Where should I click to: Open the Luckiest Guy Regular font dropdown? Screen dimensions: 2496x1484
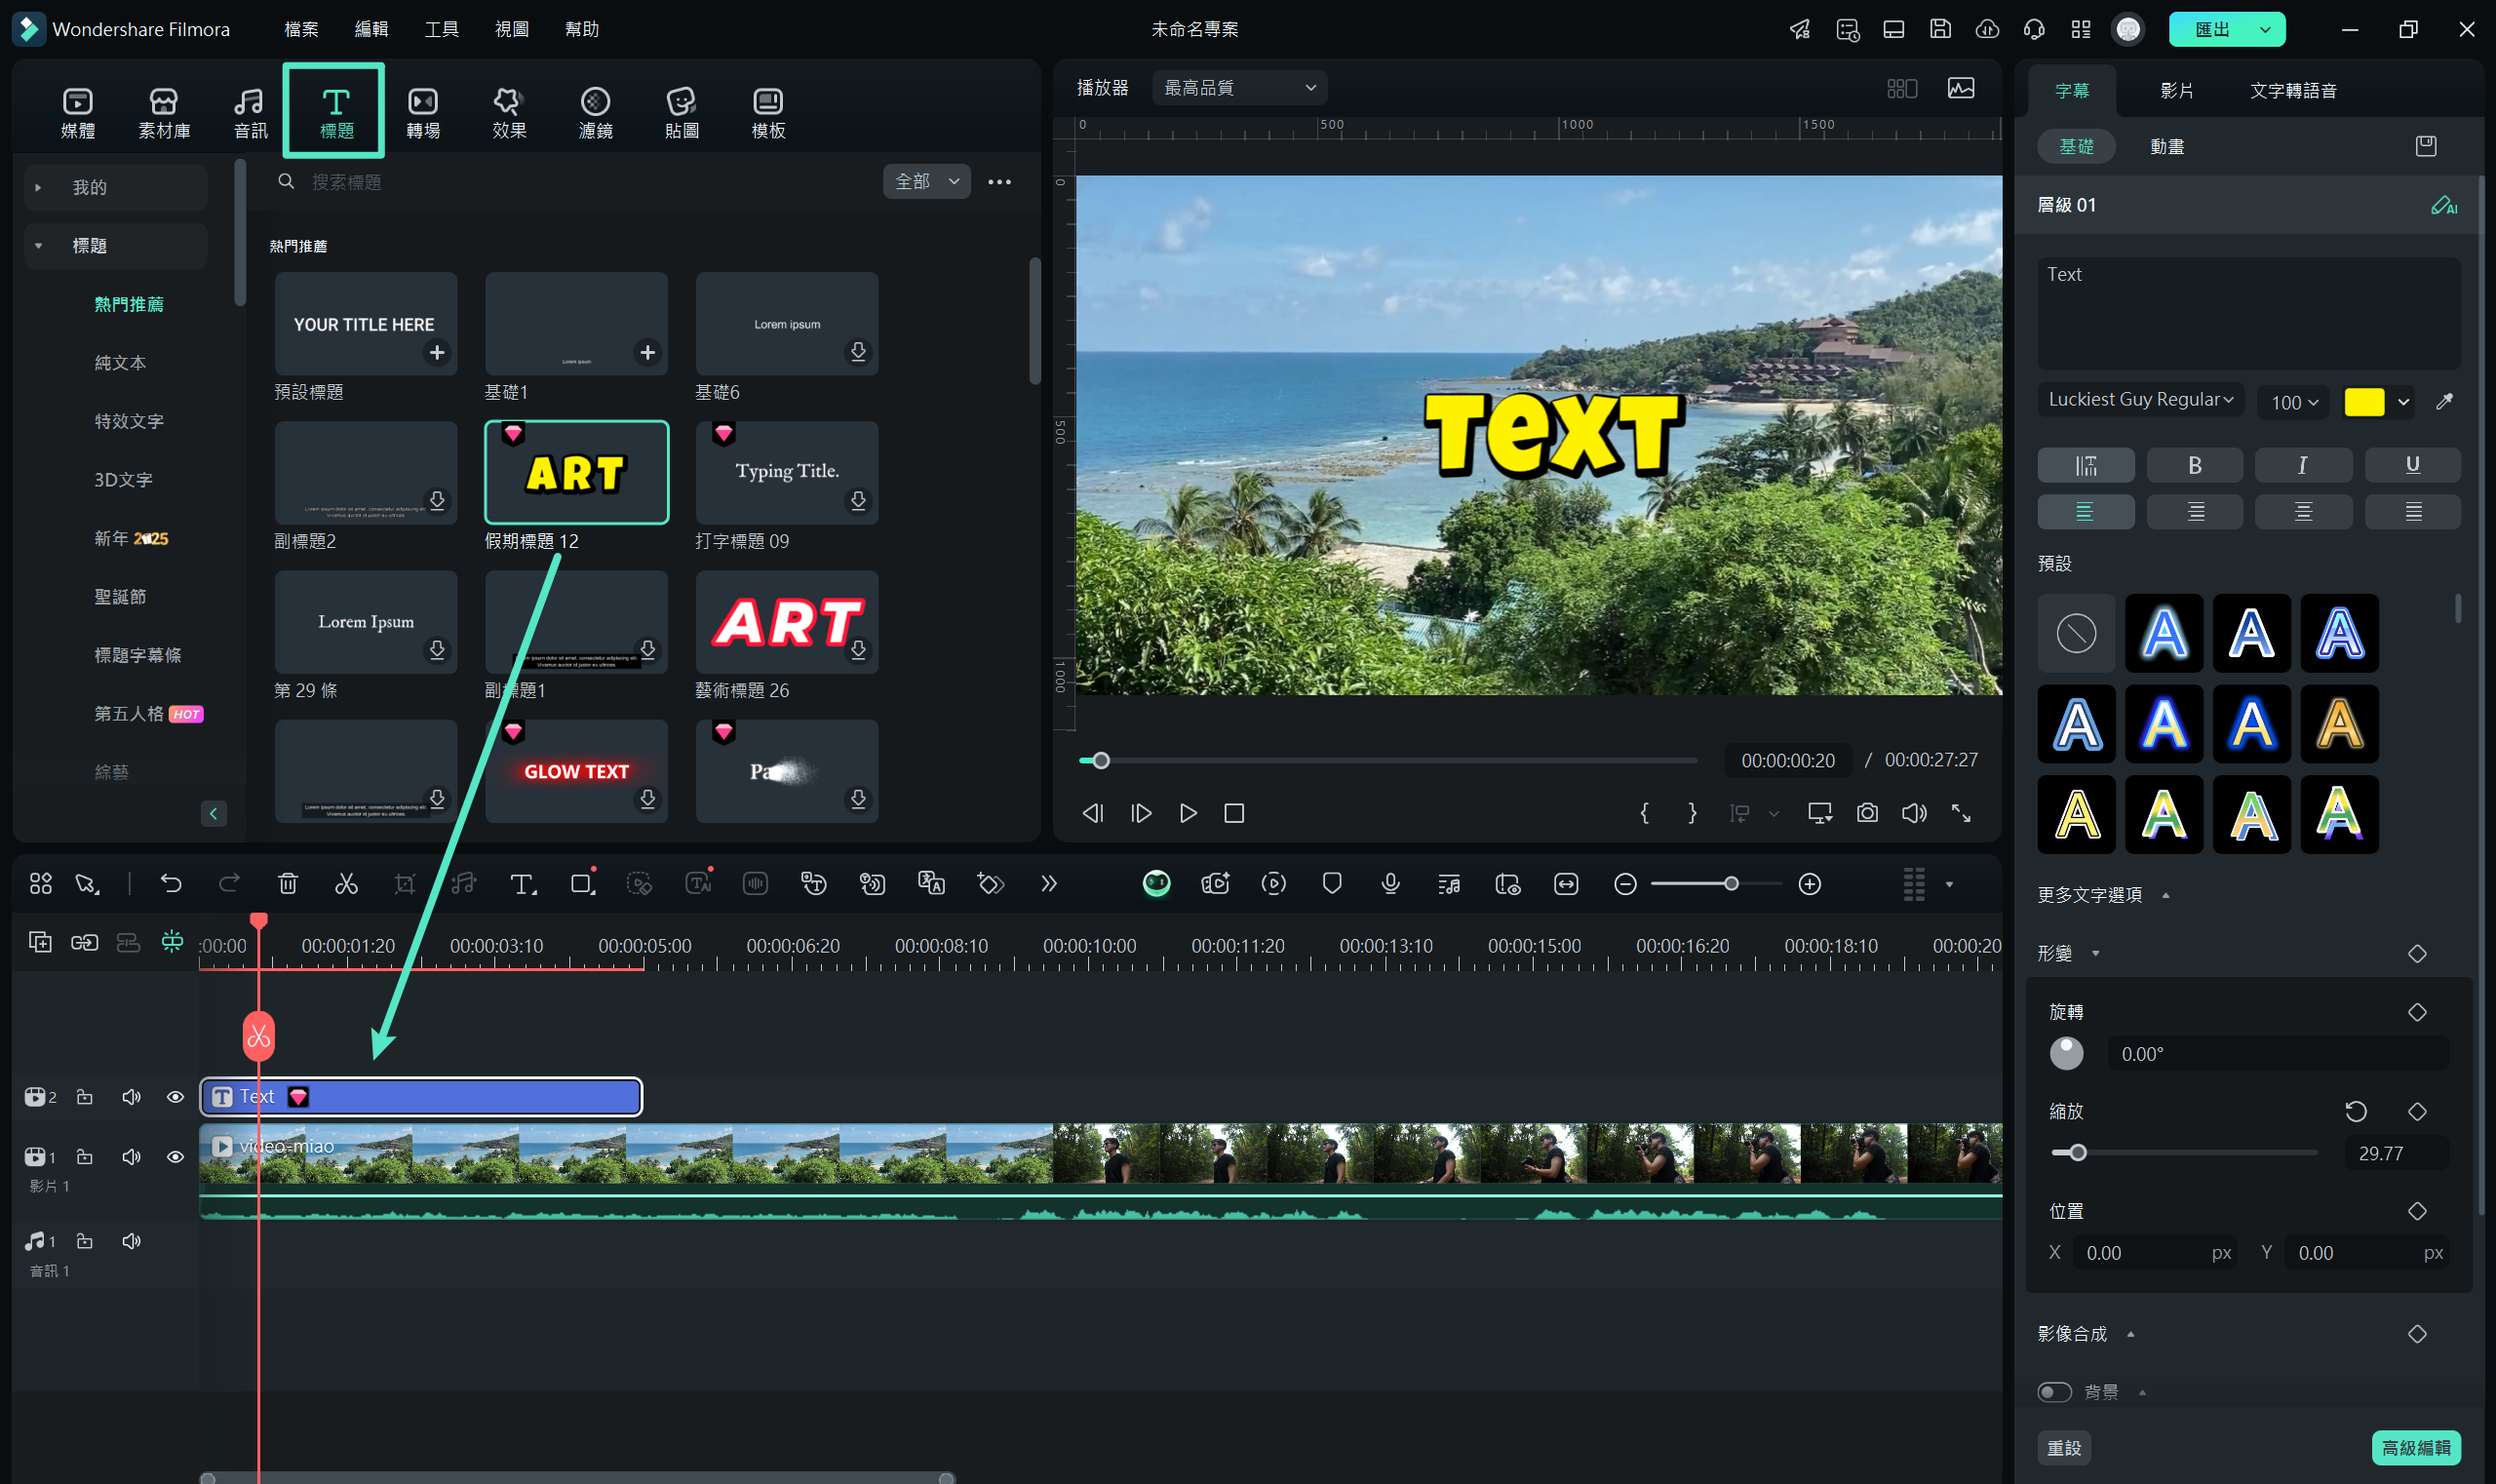tap(2140, 400)
